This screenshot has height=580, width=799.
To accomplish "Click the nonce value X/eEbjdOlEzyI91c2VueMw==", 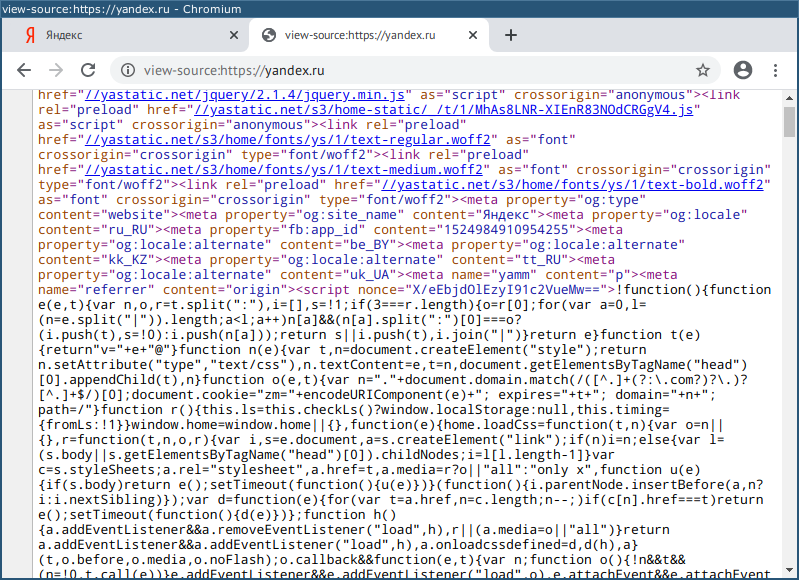I will (x=506, y=289).
